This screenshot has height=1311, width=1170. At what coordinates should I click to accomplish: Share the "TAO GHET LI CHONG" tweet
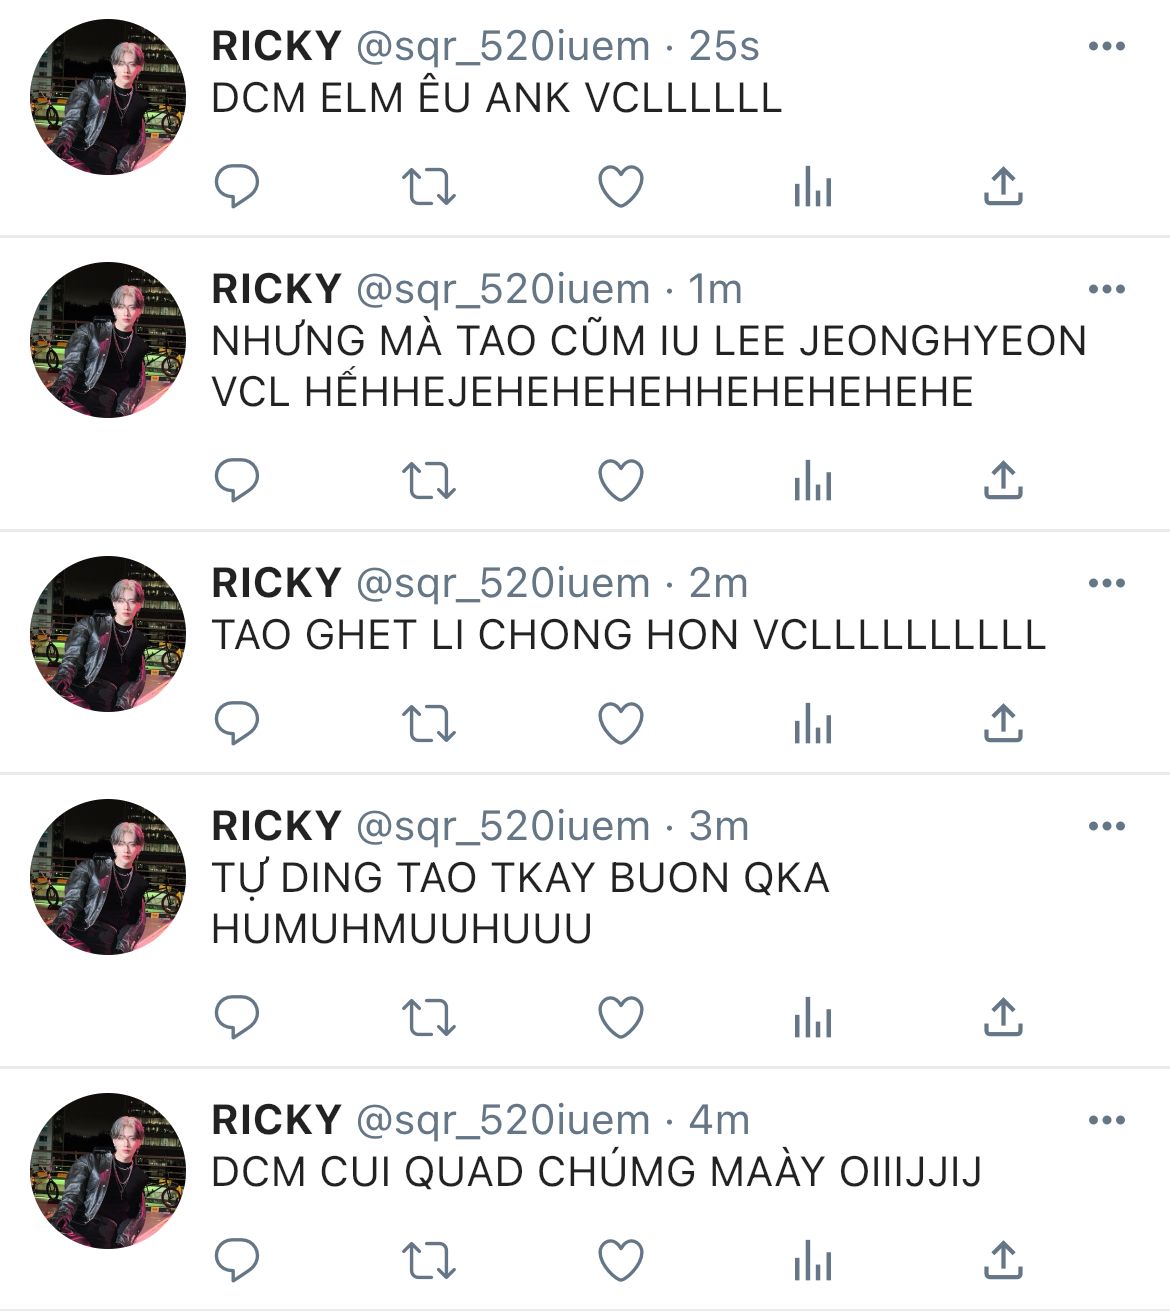[1003, 723]
